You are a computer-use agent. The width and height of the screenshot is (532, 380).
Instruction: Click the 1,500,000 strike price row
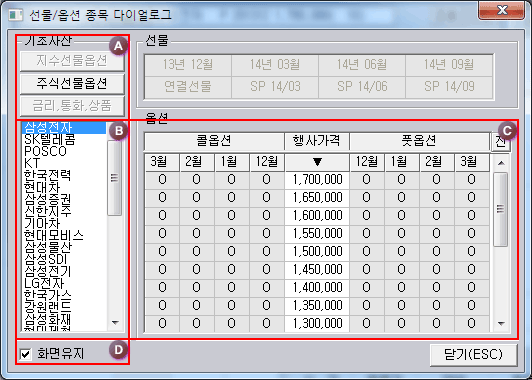tap(317, 251)
